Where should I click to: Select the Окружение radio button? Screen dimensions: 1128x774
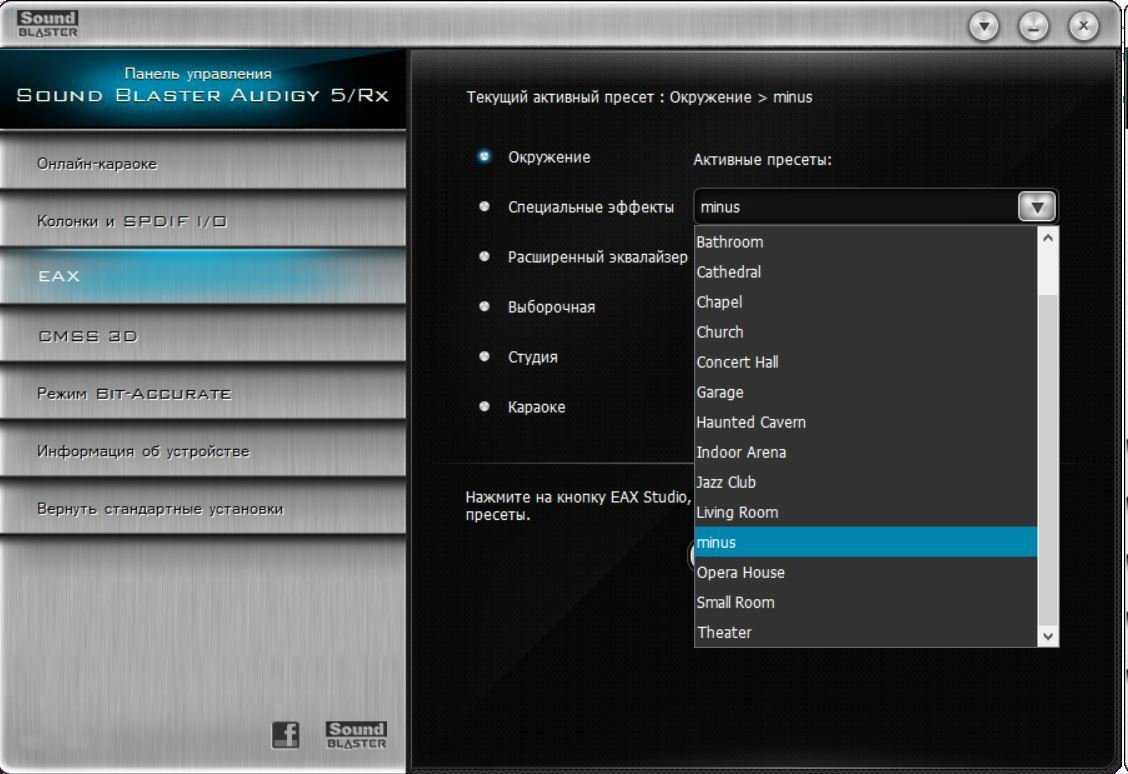point(485,157)
